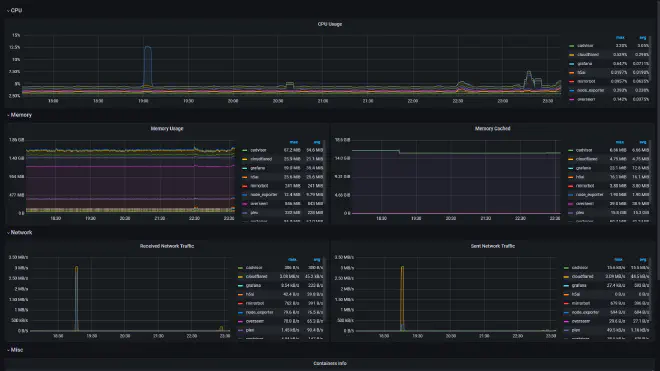Click grafana color swatch in CPU Usage legend
This screenshot has height=371, width=660.
571,64
